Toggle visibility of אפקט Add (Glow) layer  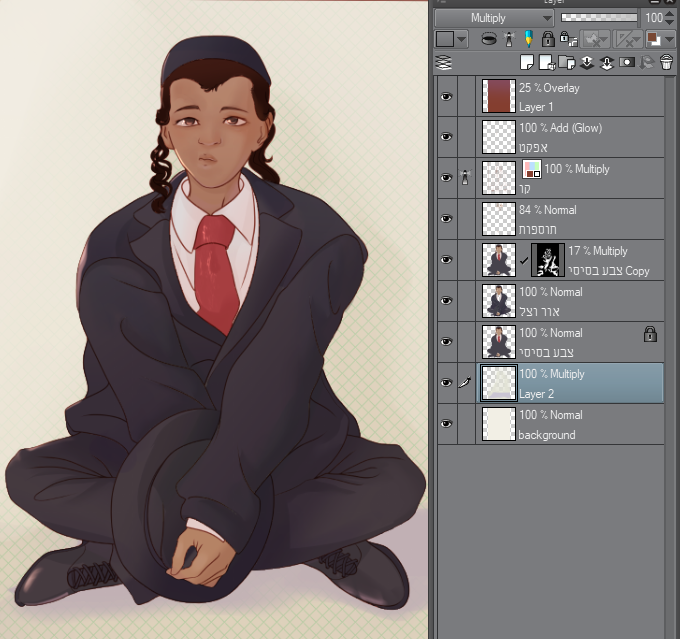pos(446,137)
